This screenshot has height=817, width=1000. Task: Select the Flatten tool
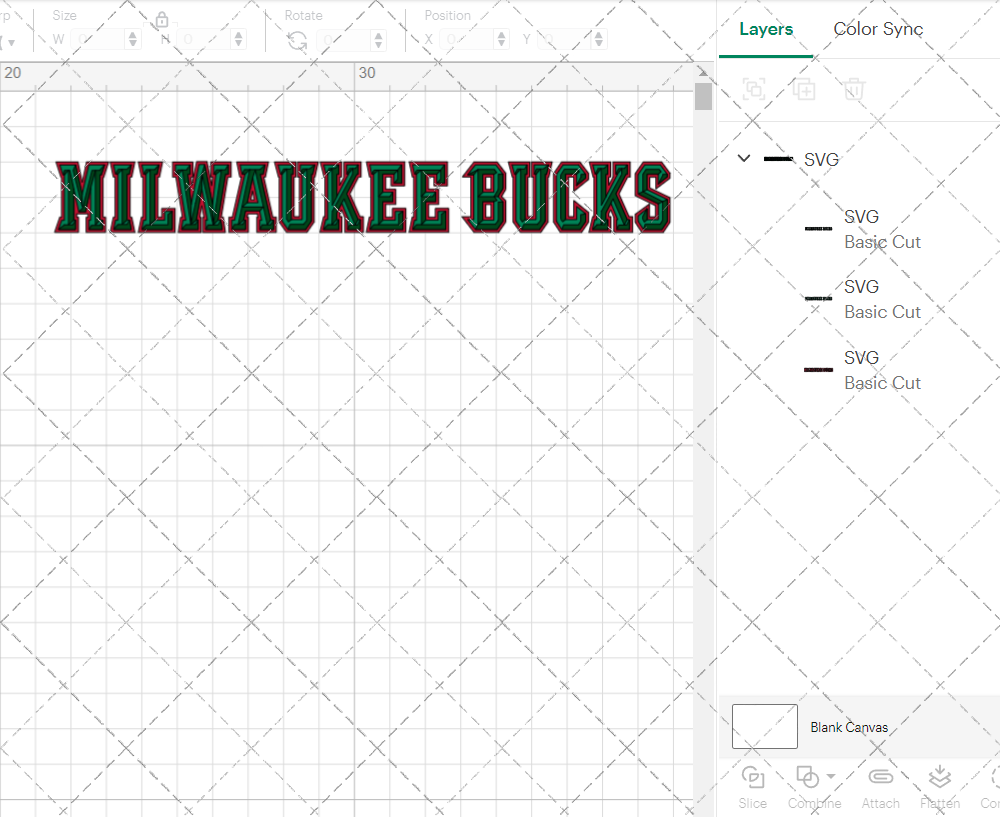pyautogui.click(x=939, y=787)
